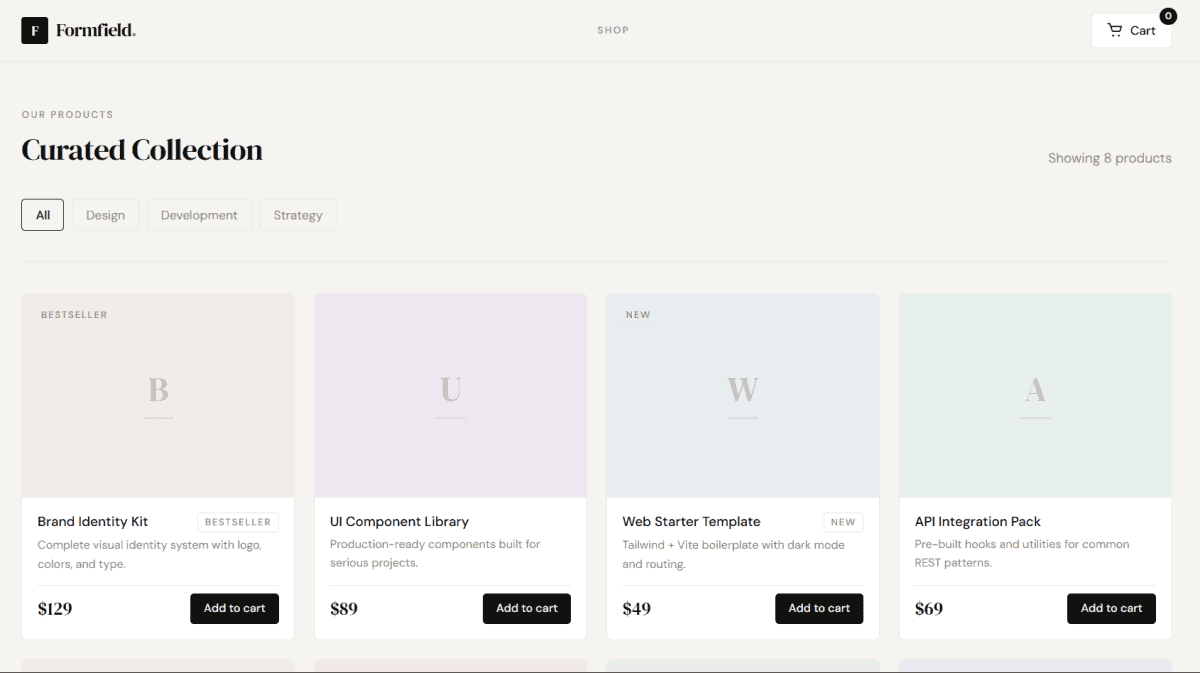Click the Brand Identity Kit title
Viewport: 1200px width, 673px height.
[93, 522]
